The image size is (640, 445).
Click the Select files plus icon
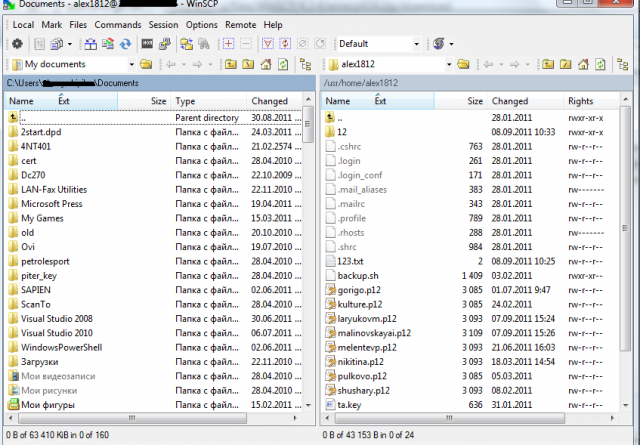pyautogui.click(x=229, y=44)
